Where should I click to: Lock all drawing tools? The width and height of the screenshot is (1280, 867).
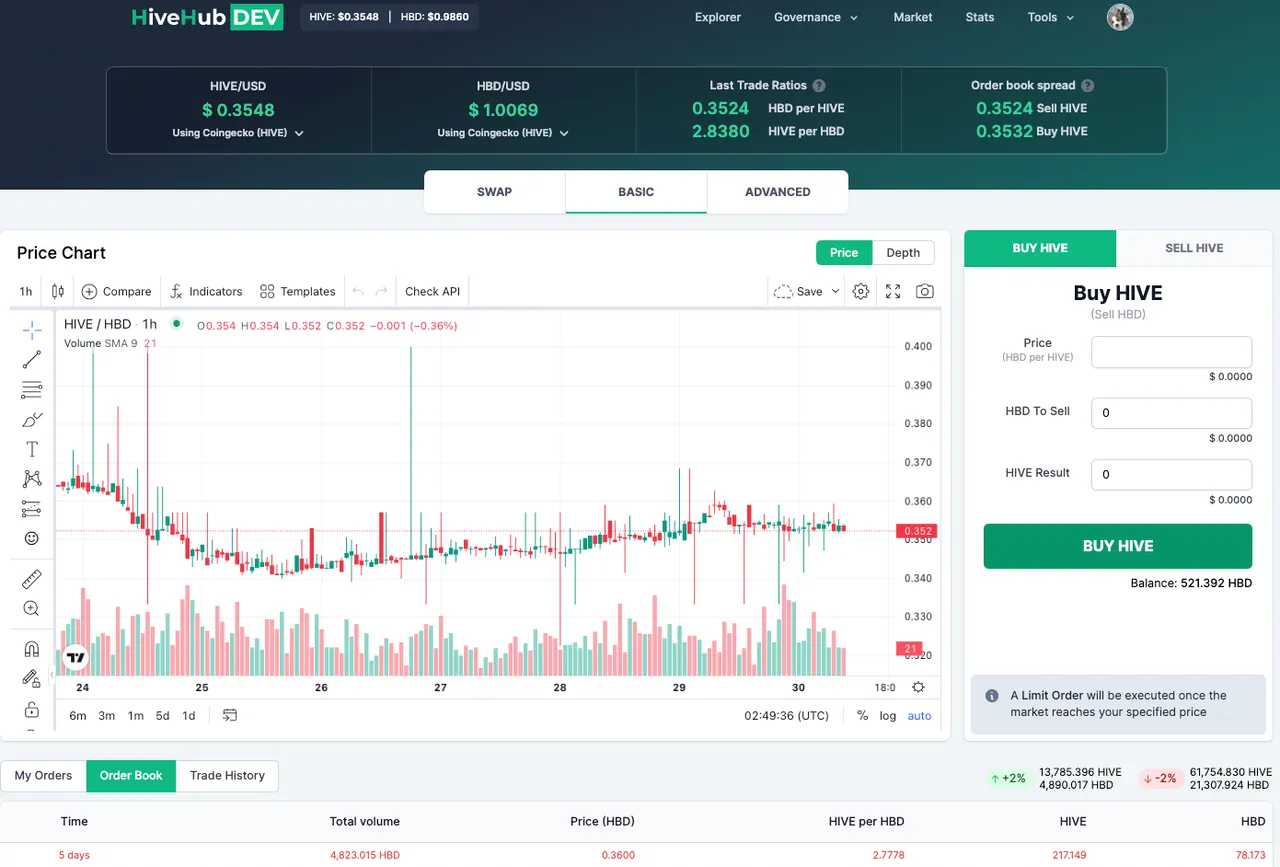coord(32,709)
